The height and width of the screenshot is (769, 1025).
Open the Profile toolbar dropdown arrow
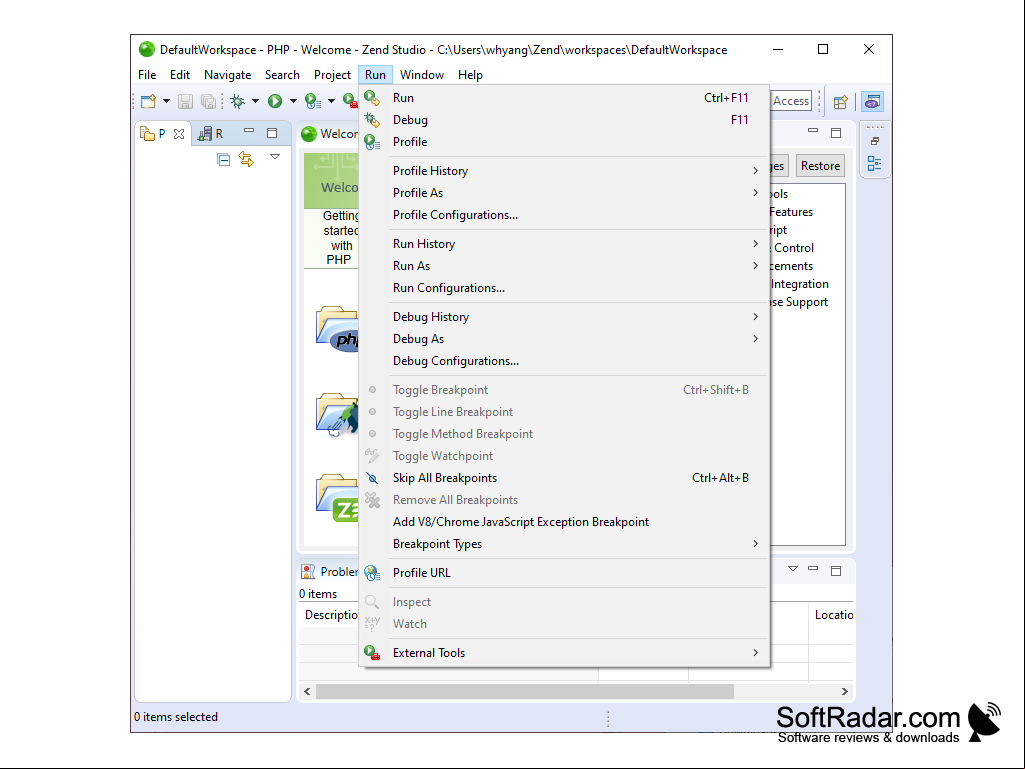pos(331,101)
